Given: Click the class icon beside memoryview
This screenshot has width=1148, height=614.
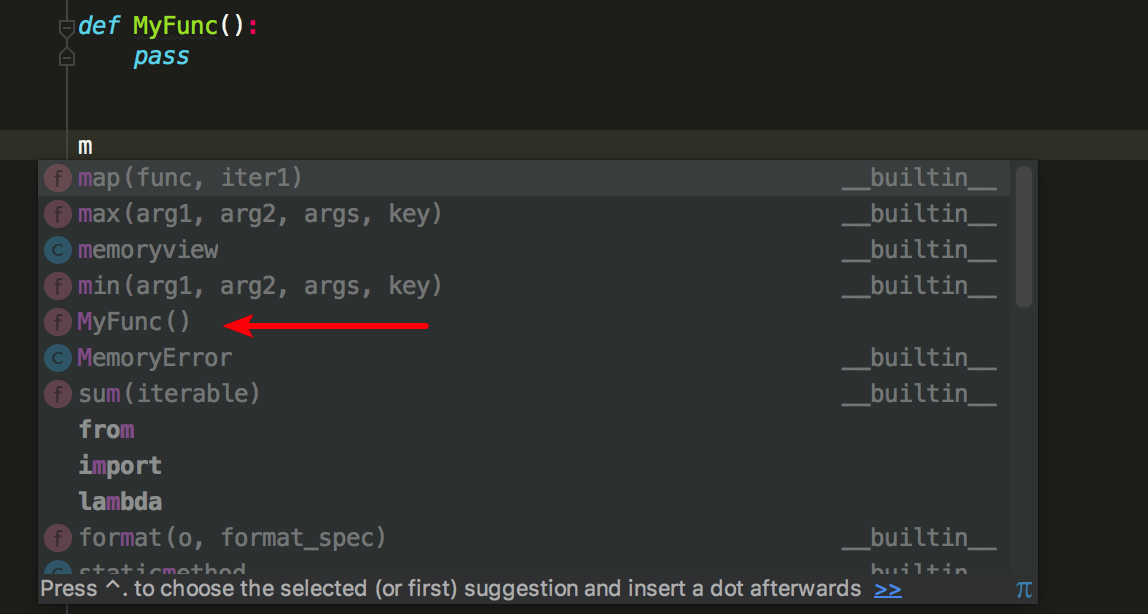Looking at the screenshot, I should point(58,250).
